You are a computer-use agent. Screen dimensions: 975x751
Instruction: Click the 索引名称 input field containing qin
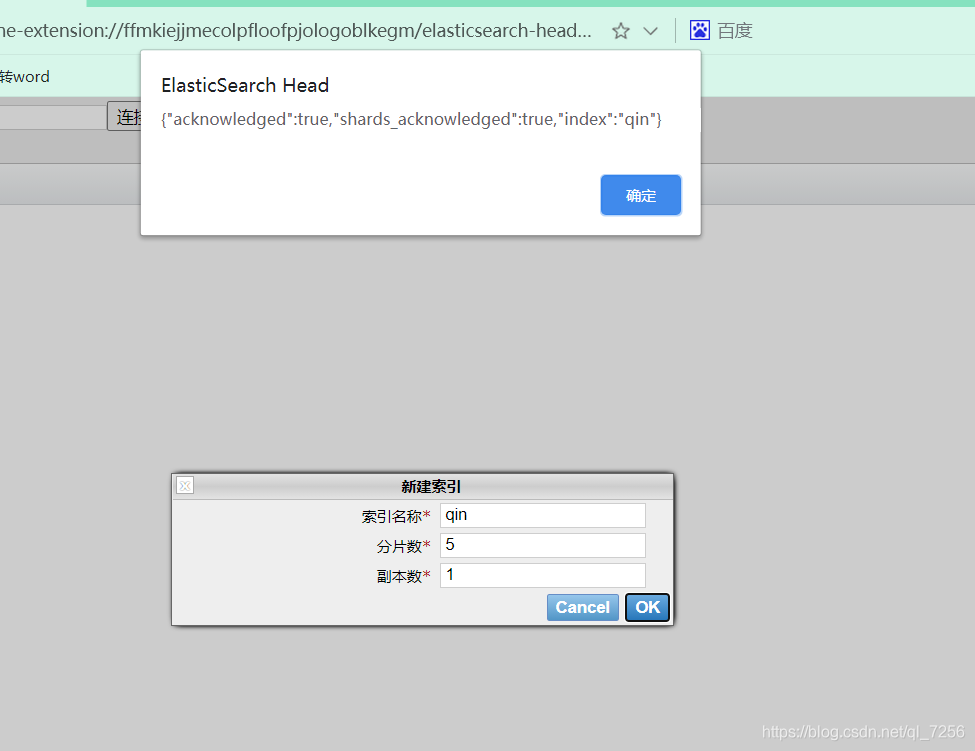(542, 515)
